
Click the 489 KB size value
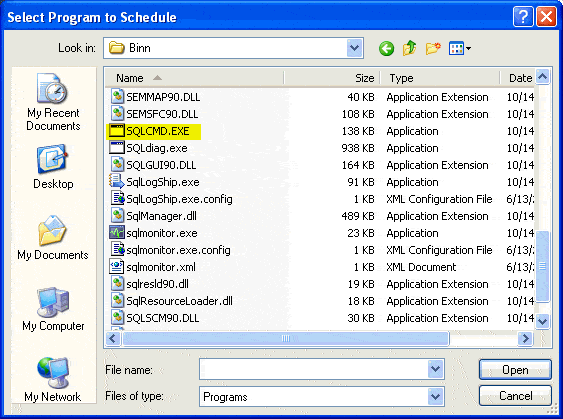click(358, 216)
